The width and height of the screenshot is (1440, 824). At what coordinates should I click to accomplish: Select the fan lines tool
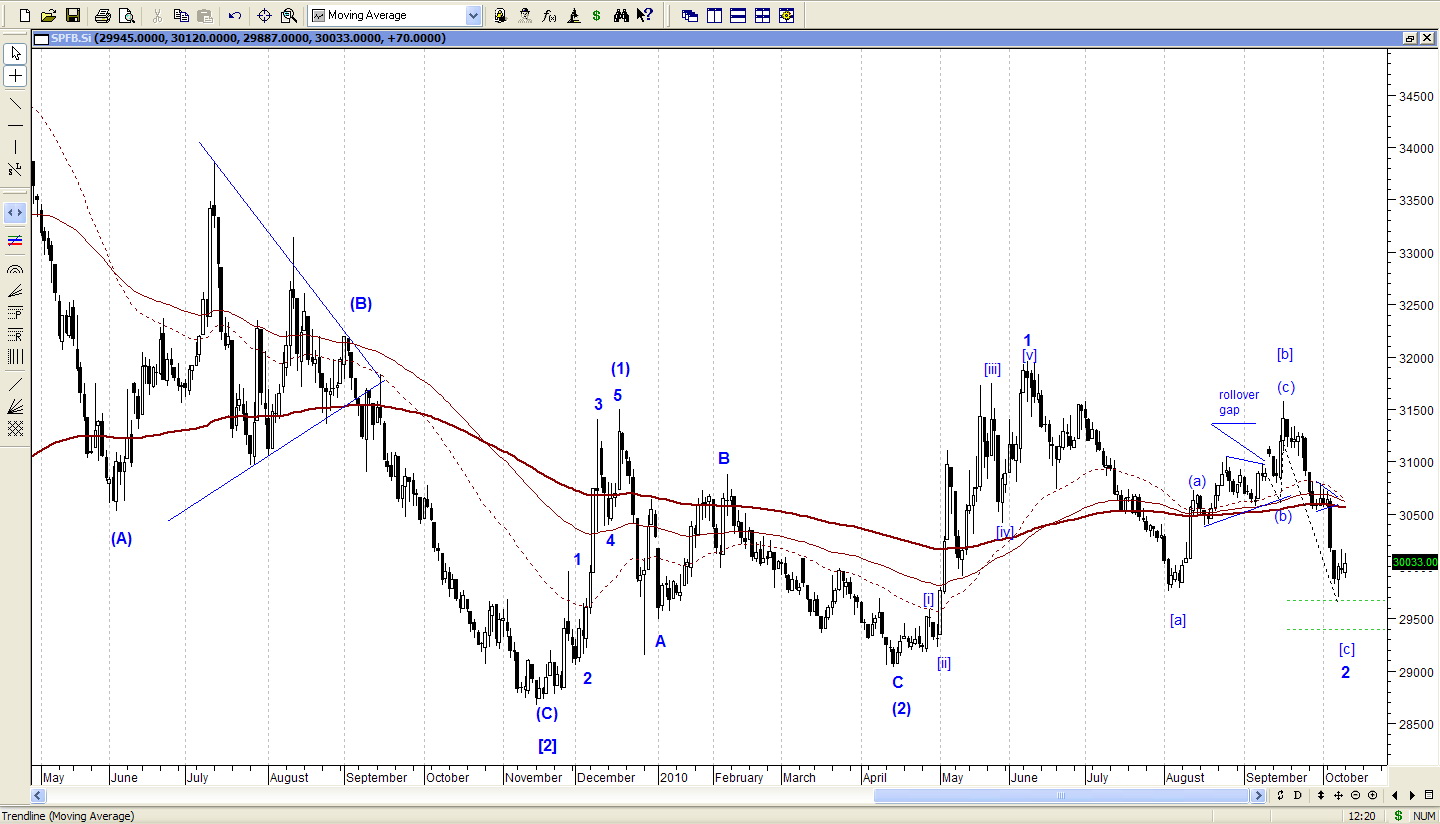(x=15, y=291)
